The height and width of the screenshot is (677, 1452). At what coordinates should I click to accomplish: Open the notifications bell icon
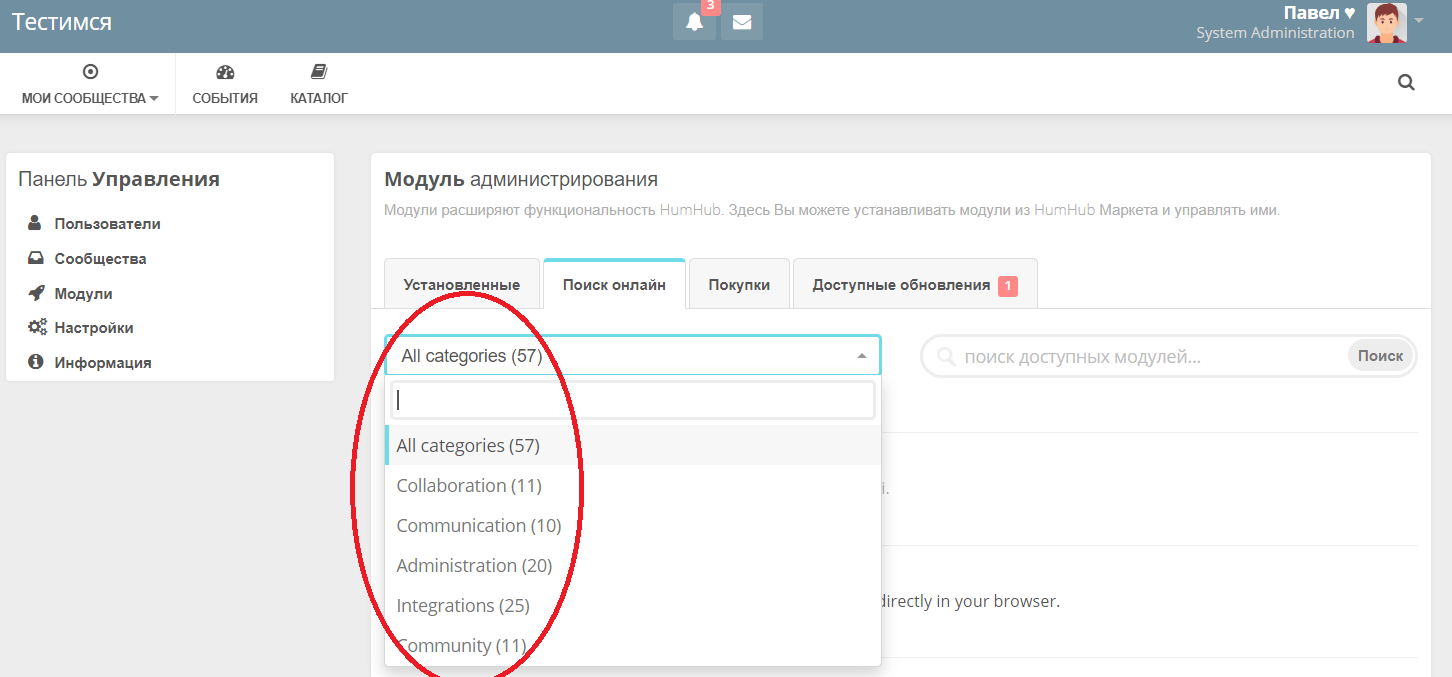coord(694,22)
